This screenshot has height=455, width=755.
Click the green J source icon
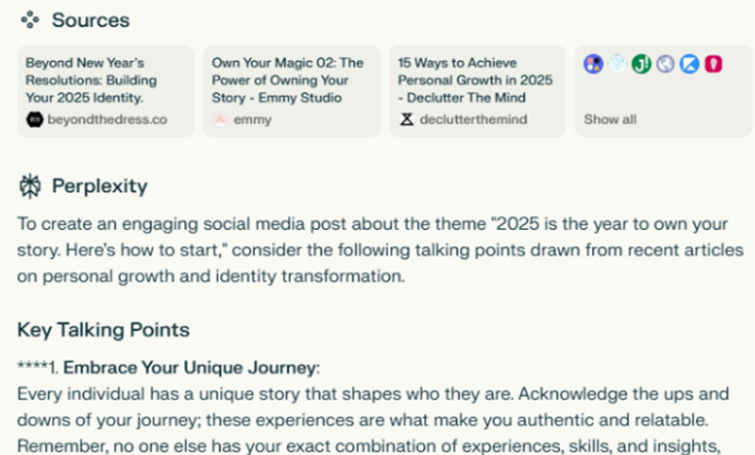(x=641, y=64)
